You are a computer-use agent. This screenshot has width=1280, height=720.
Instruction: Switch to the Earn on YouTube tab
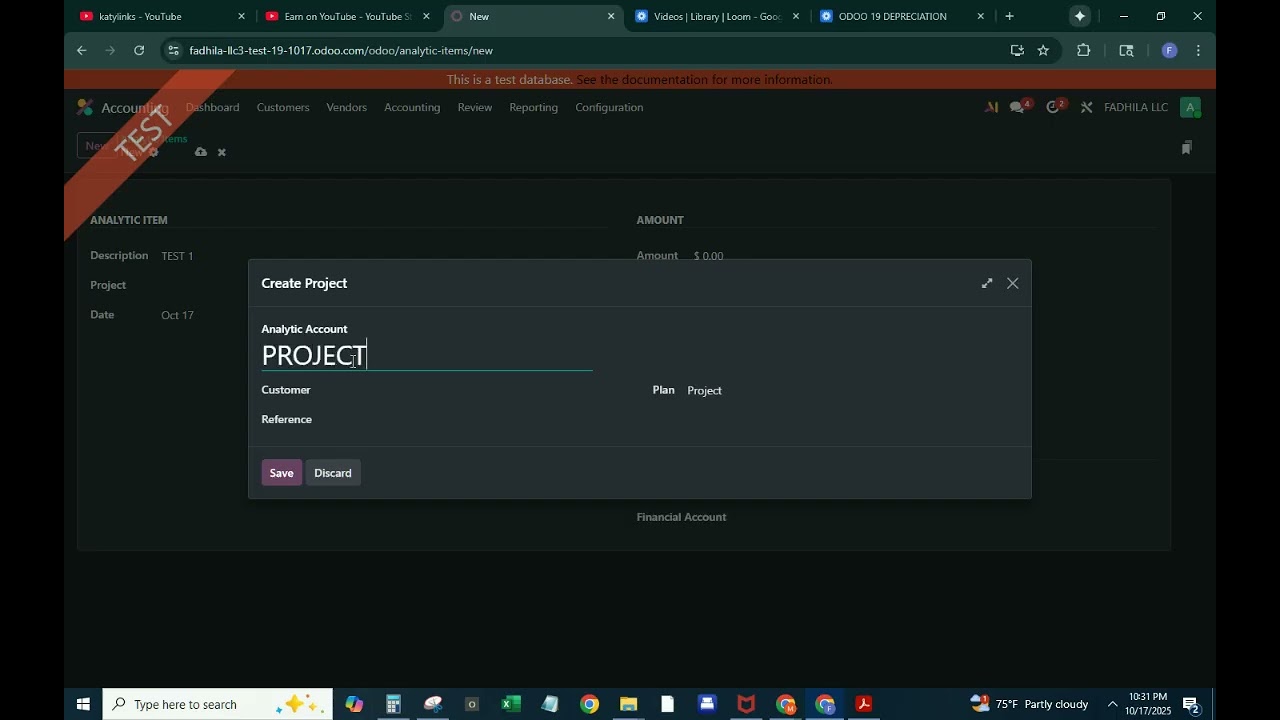[345, 16]
